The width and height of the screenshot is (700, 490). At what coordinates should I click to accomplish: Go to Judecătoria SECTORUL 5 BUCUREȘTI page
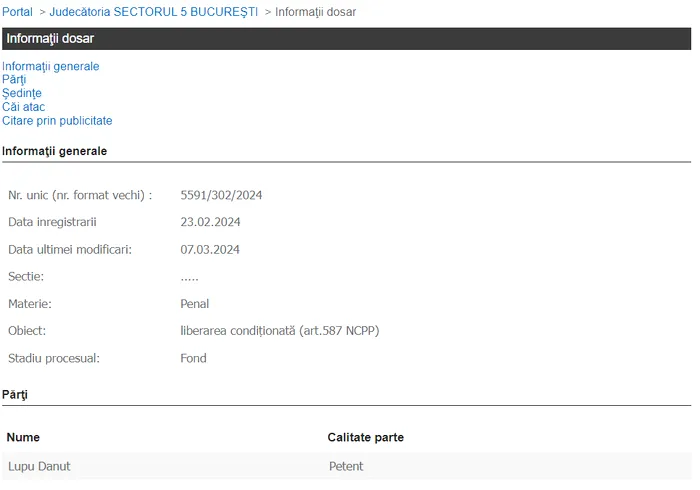tap(153, 12)
